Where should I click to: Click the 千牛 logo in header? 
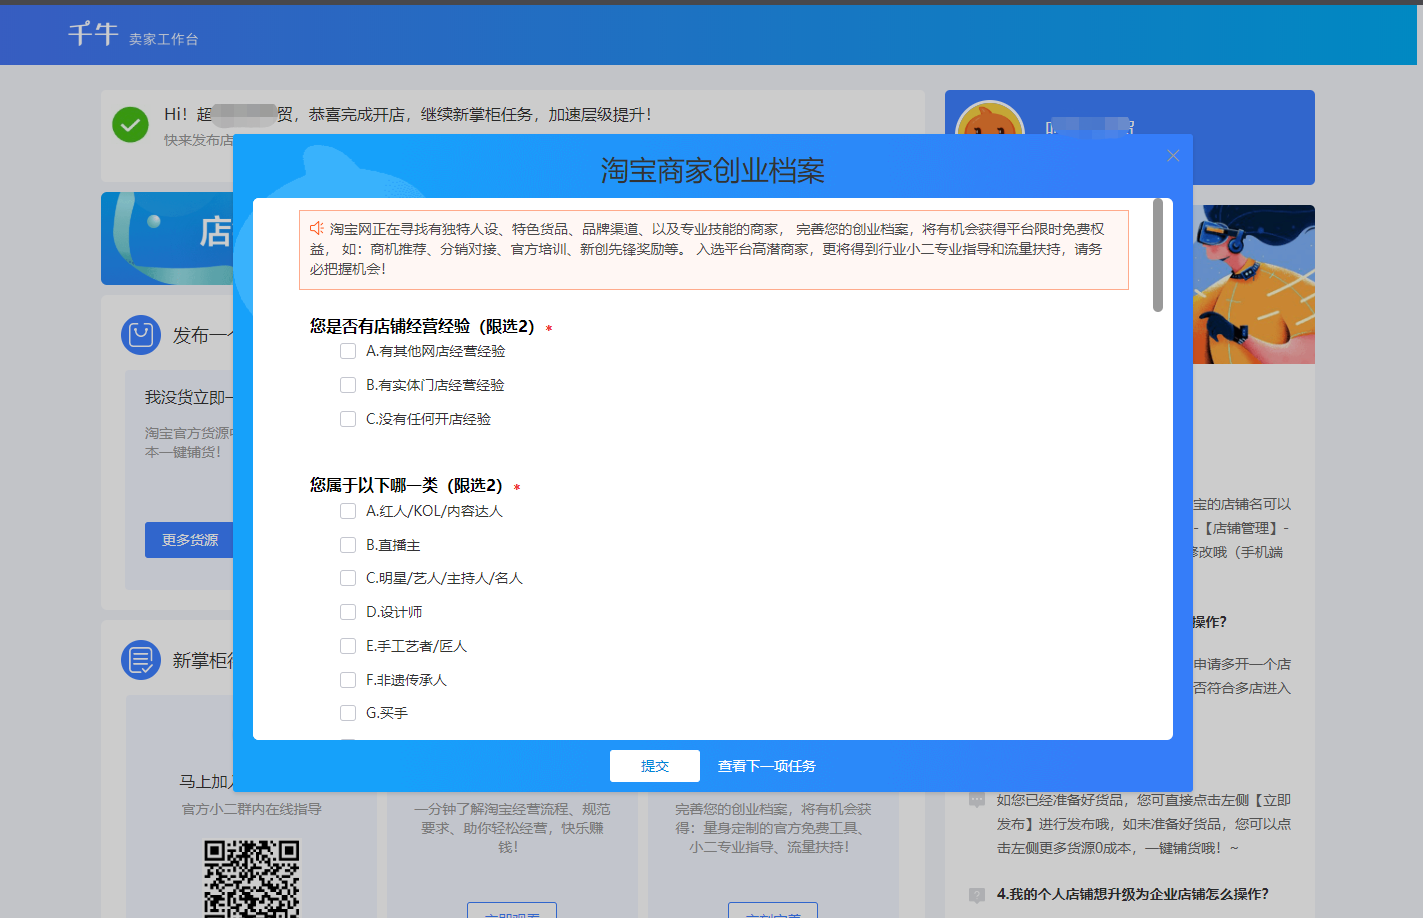click(x=94, y=33)
